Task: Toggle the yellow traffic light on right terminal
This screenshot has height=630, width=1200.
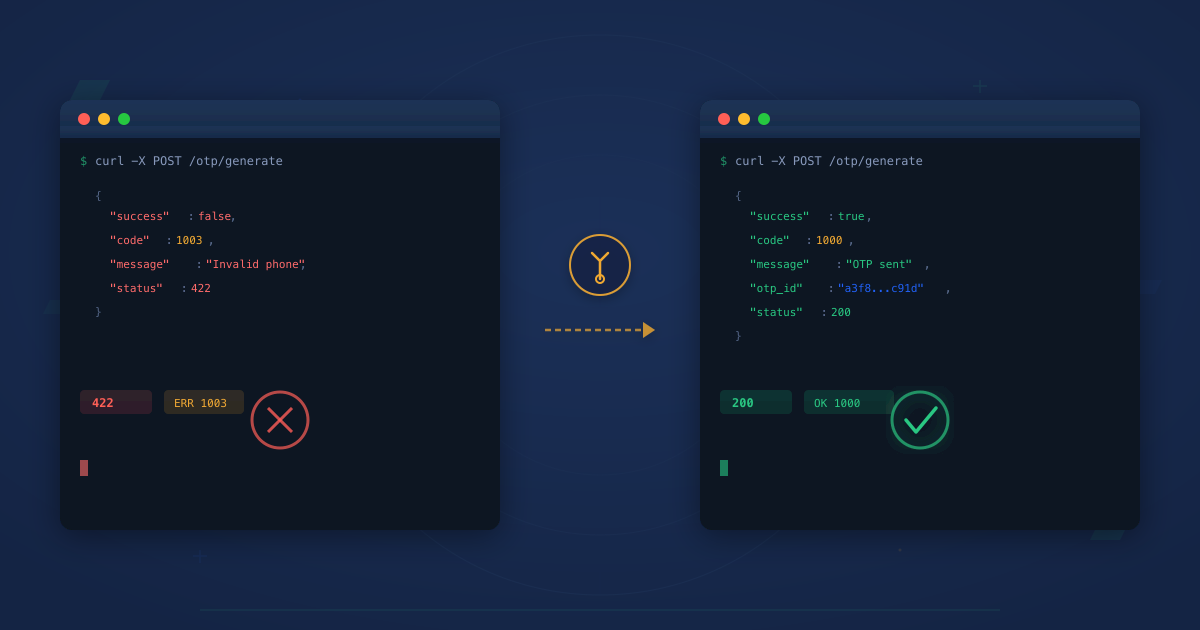Action: 744,118
